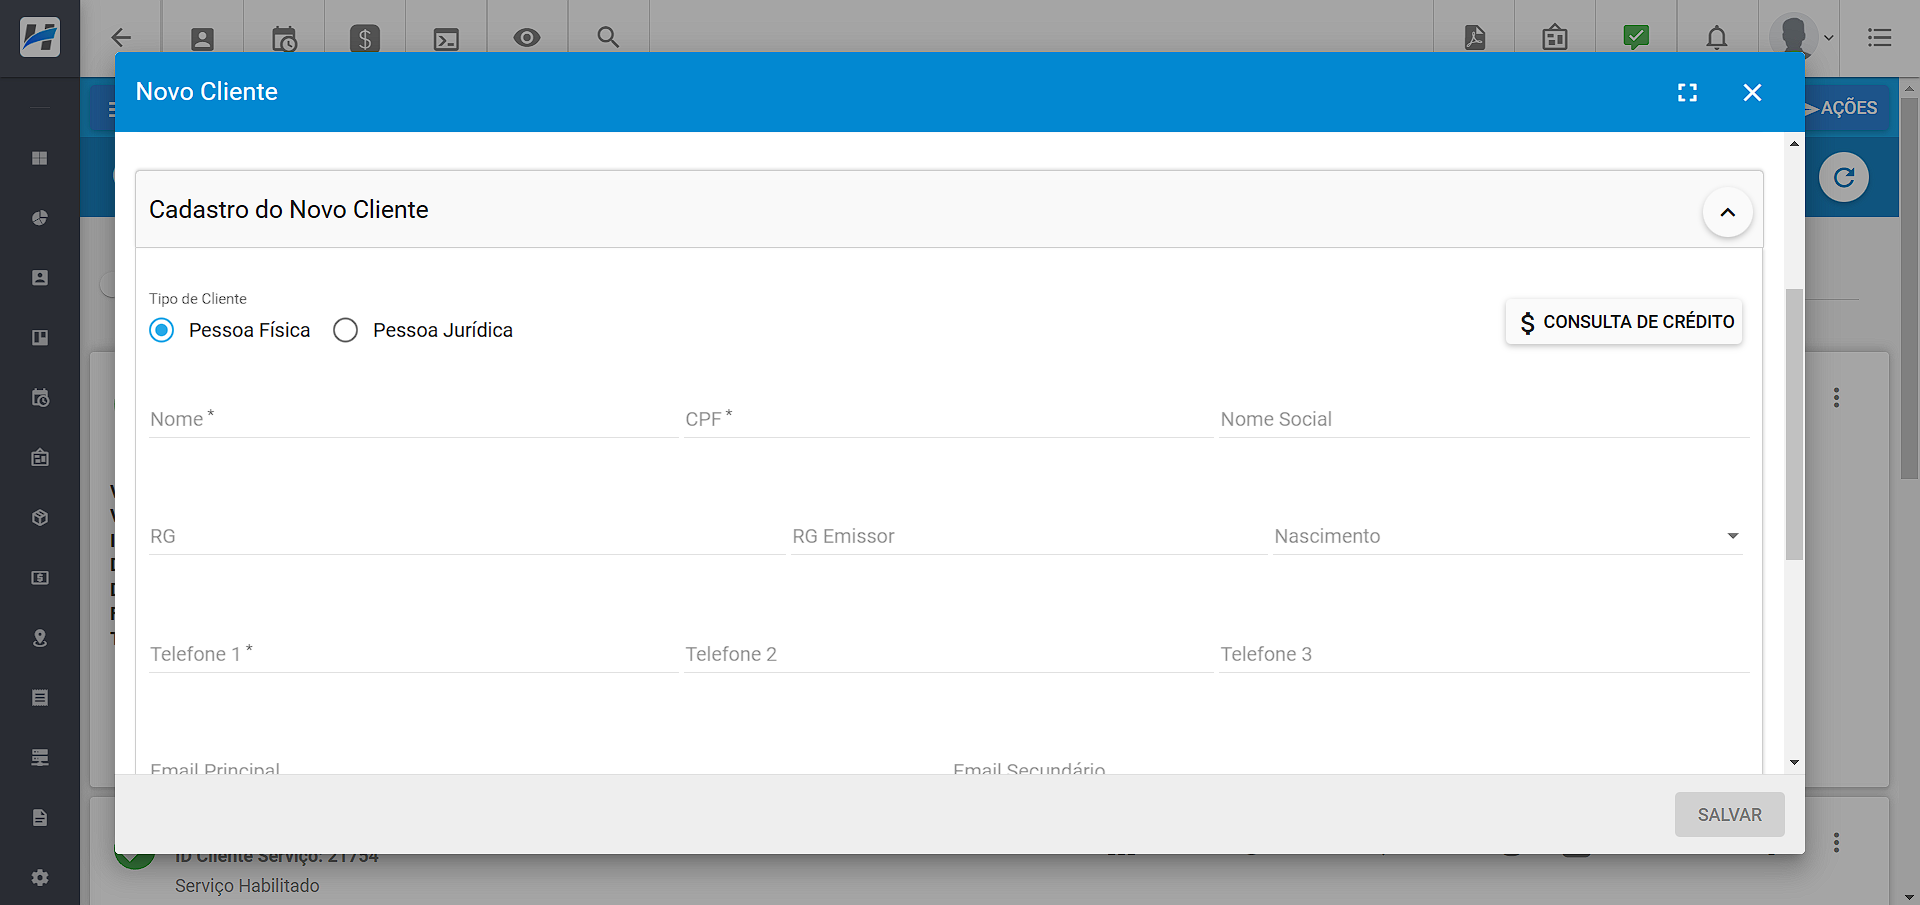Viewport: 1920px width, 905px height.
Task: Open the search magnifier icon in toolbar
Action: (x=608, y=37)
